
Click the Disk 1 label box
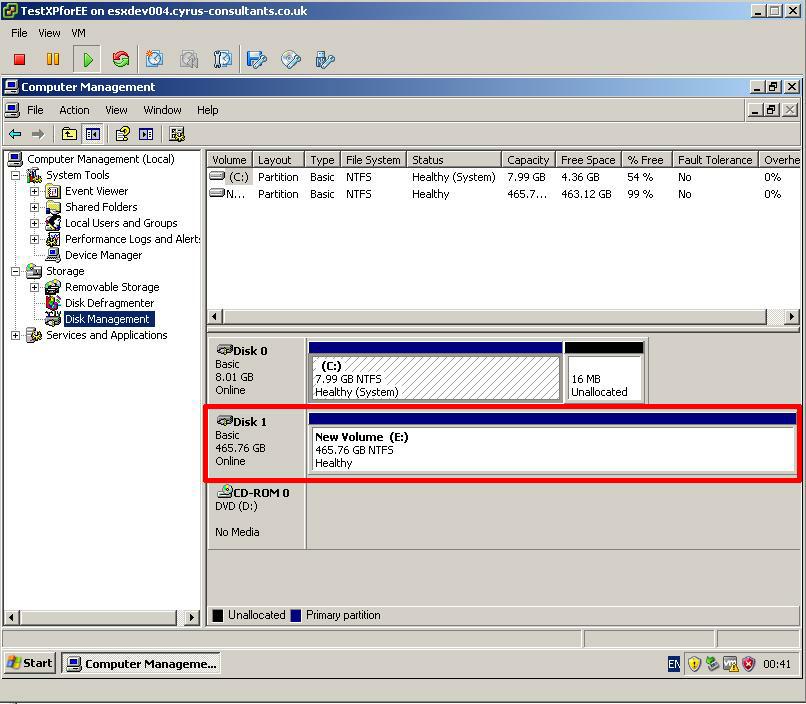256,441
